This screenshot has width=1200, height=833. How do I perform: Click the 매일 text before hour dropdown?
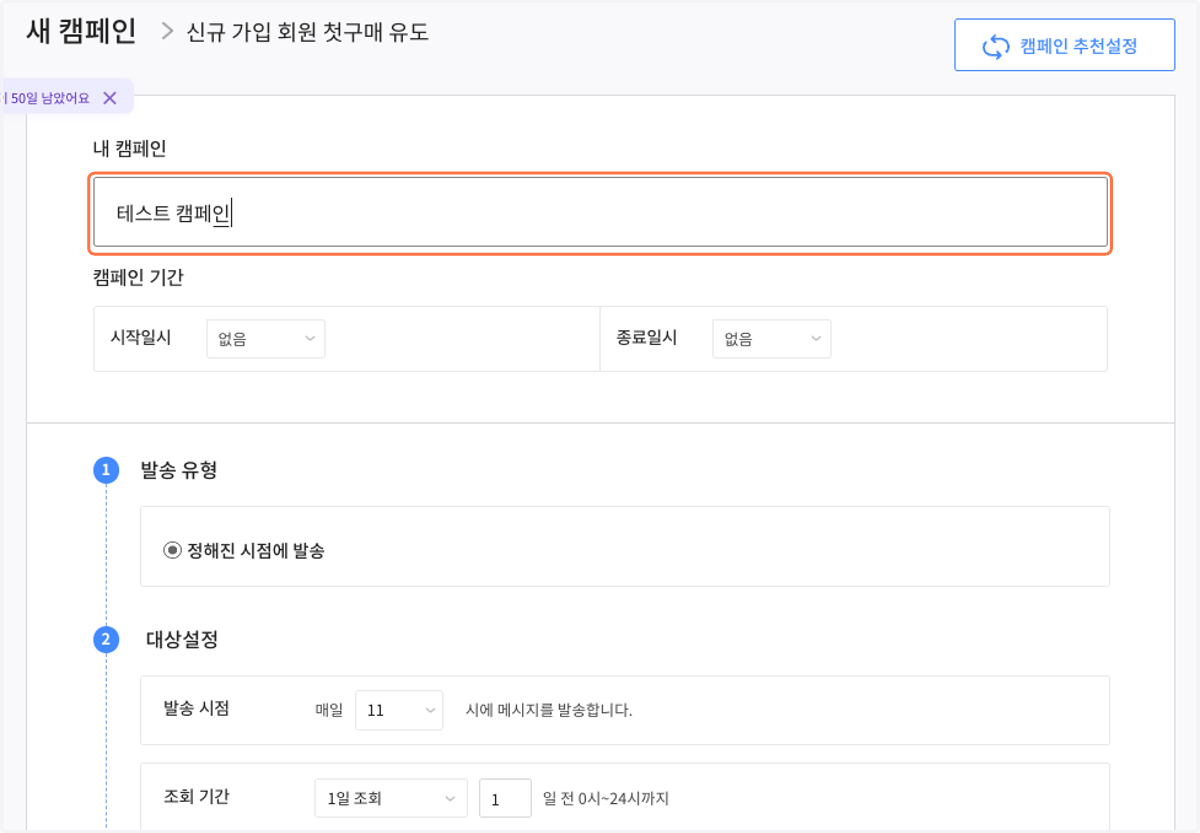click(329, 711)
